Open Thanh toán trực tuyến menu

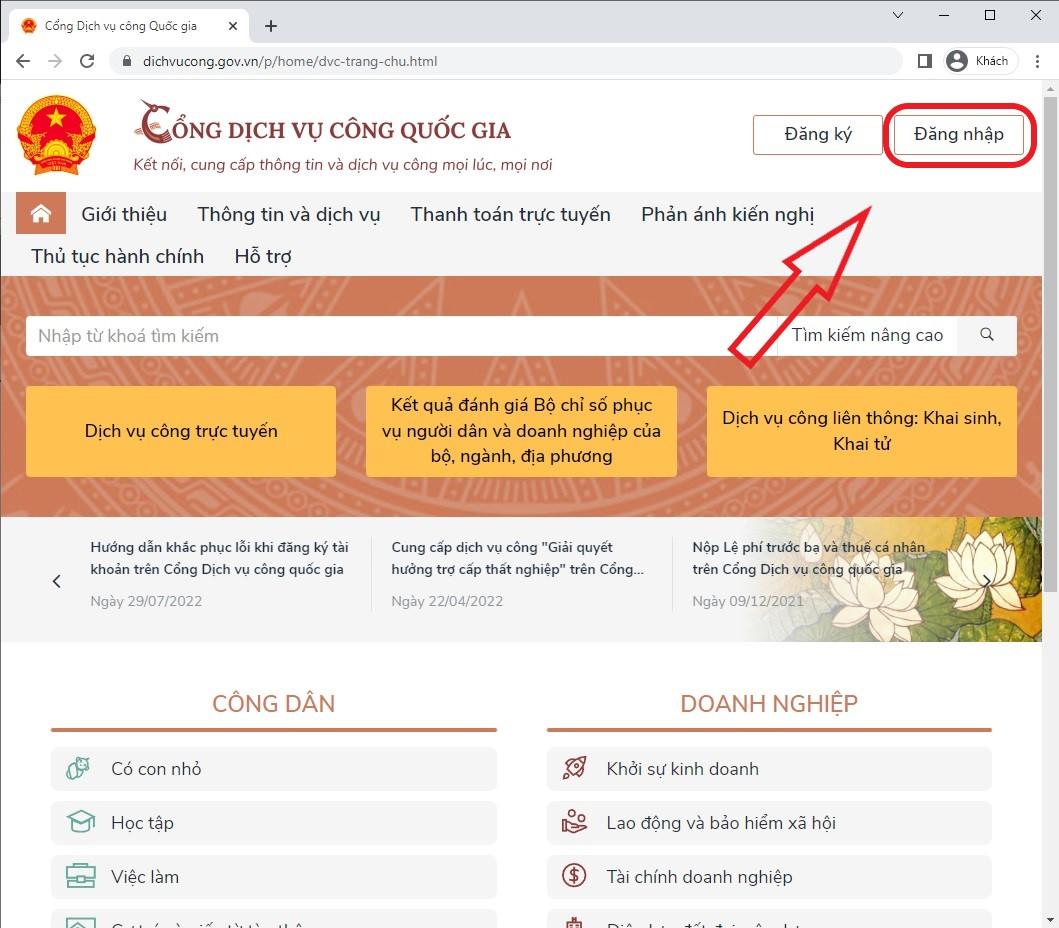(511, 214)
